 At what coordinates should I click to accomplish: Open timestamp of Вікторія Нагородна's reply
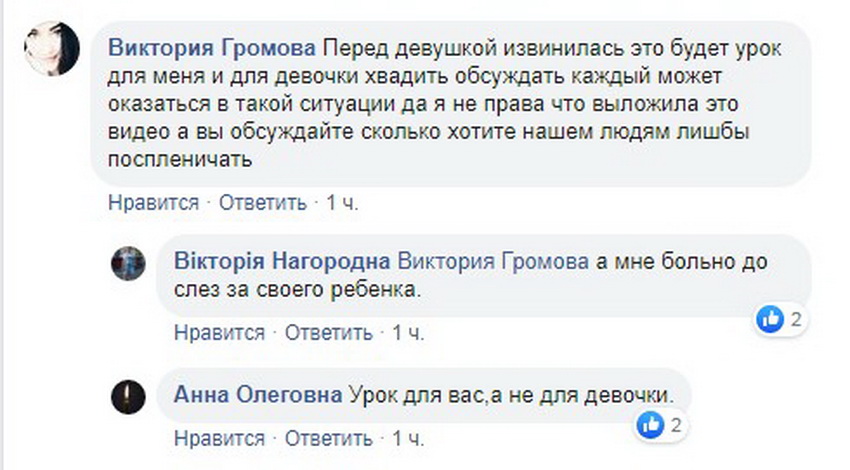point(409,332)
